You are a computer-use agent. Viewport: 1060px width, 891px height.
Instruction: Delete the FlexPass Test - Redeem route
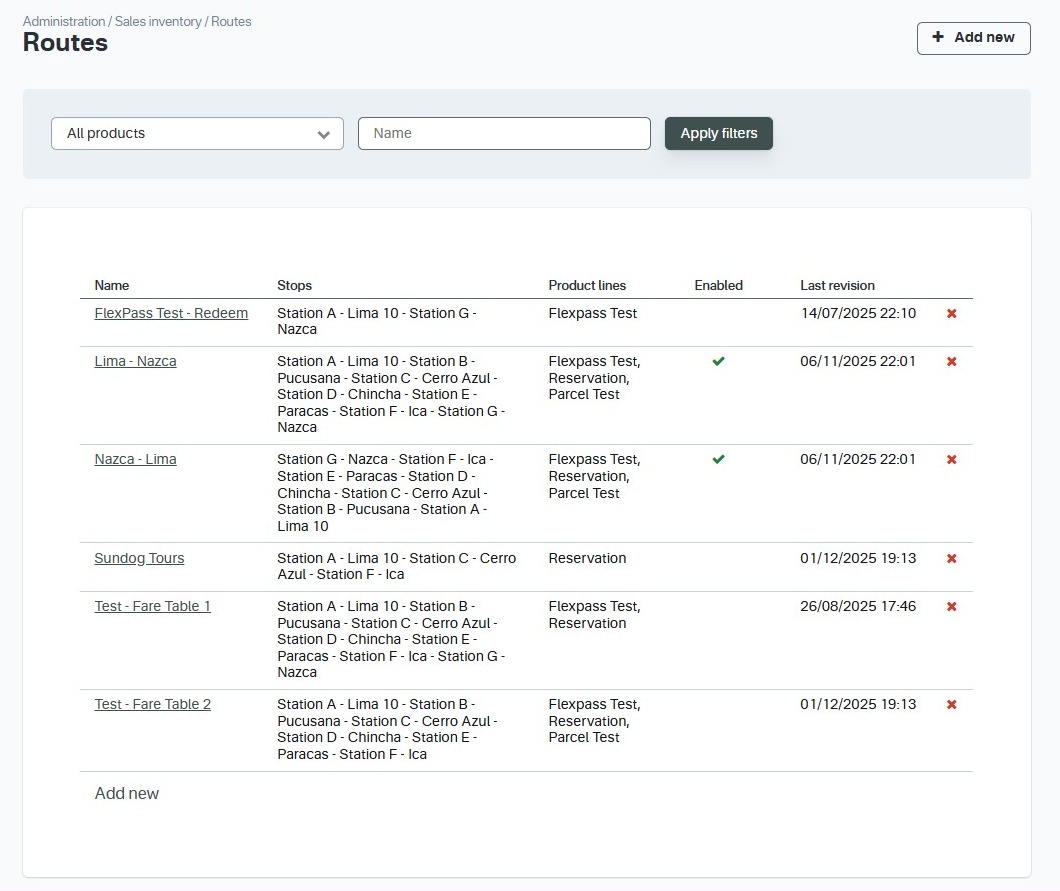tap(951, 313)
